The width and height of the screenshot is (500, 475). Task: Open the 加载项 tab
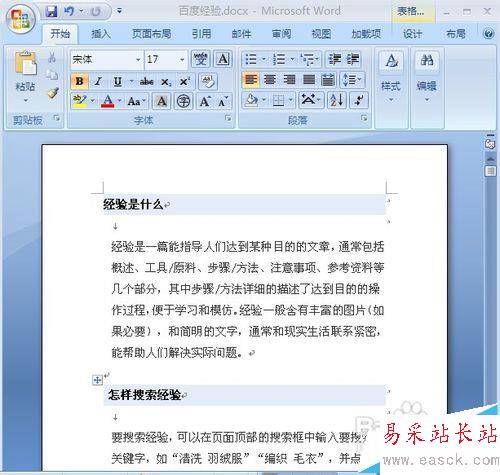tap(366, 34)
